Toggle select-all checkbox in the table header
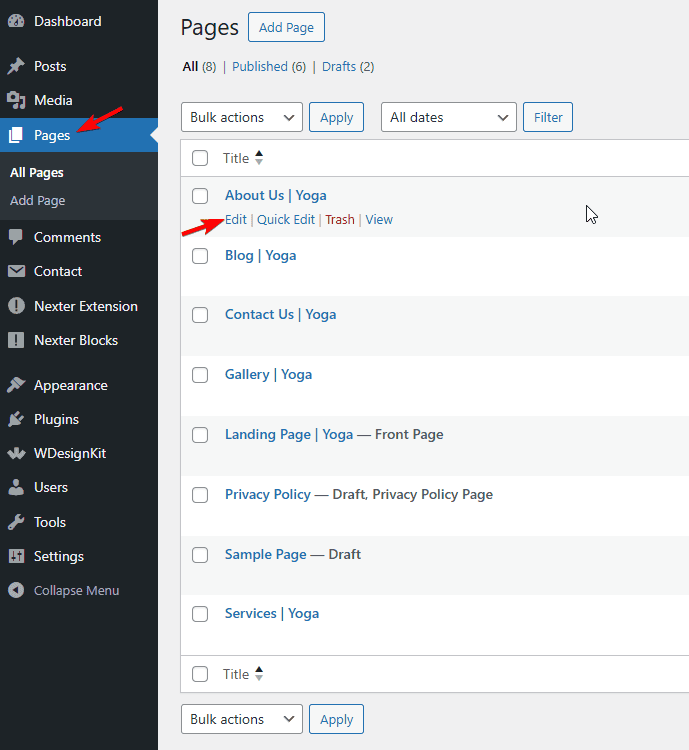Image resolution: width=689 pixels, height=750 pixels. click(200, 158)
